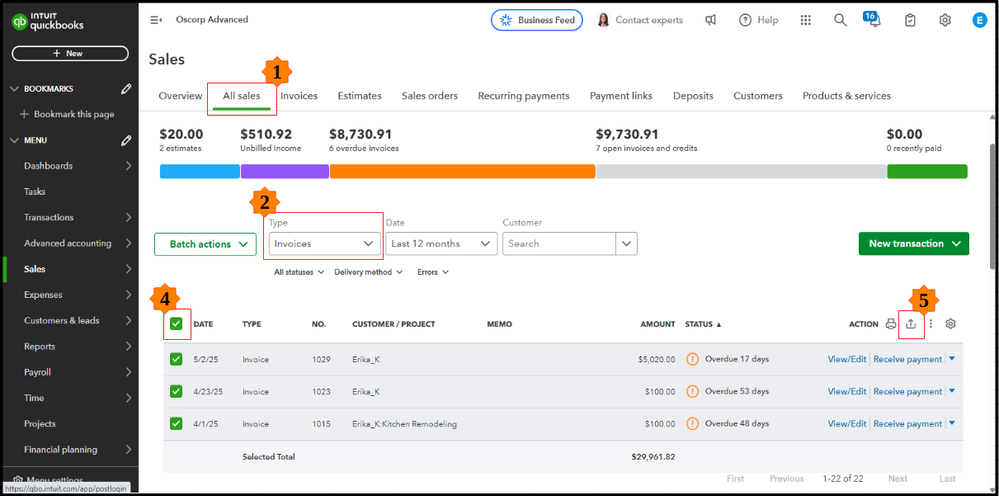
Task: Open the New transaction dropdown
Action: (x=914, y=243)
